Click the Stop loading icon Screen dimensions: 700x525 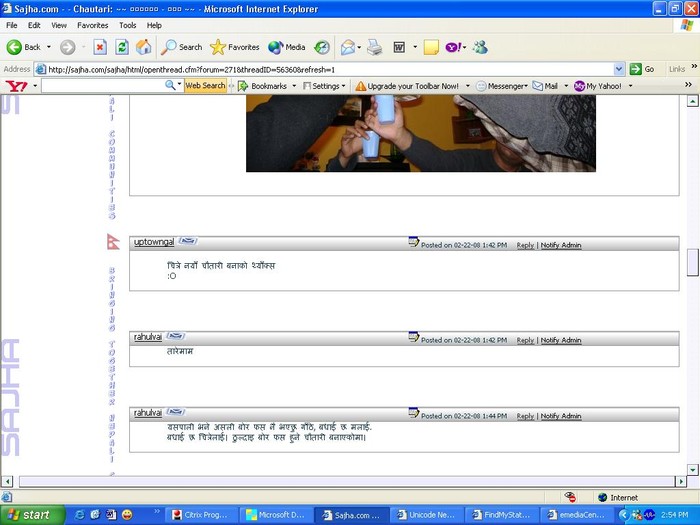click(x=100, y=47)
